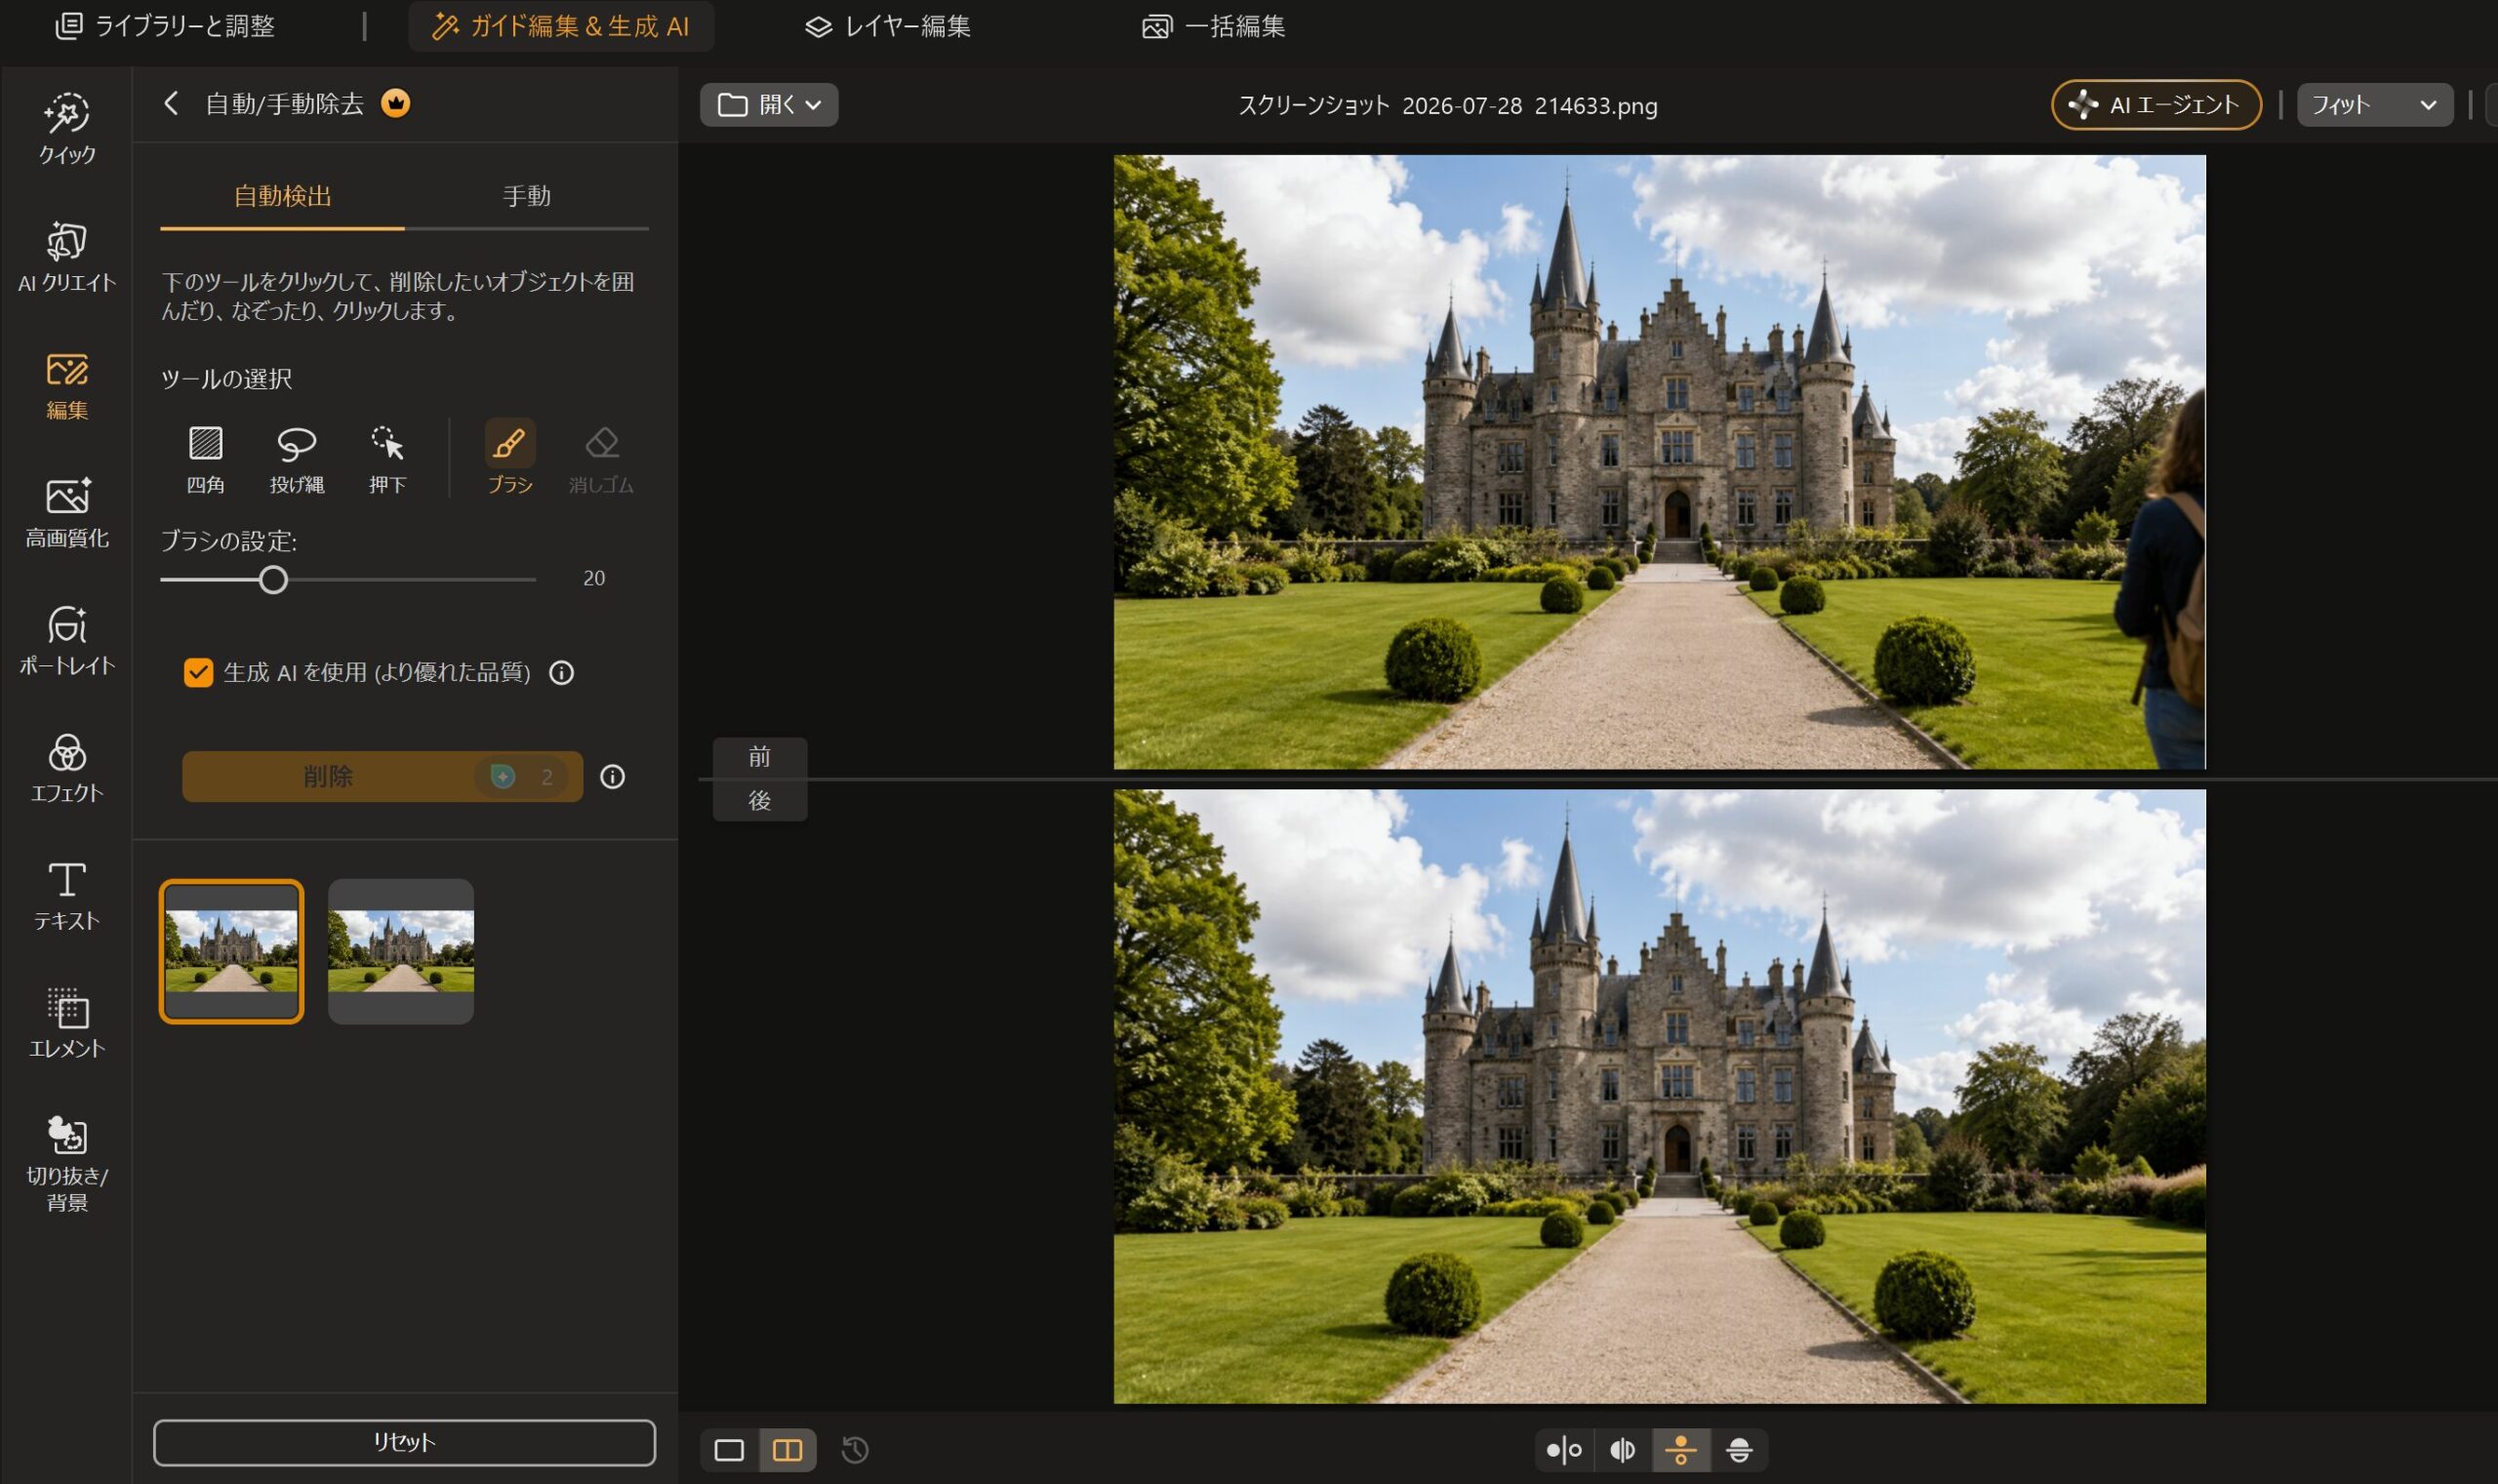The height and width of the screenshot is (1484, 2498).
Task: Click the リセット reset button
Action: tap(404, 1442)
